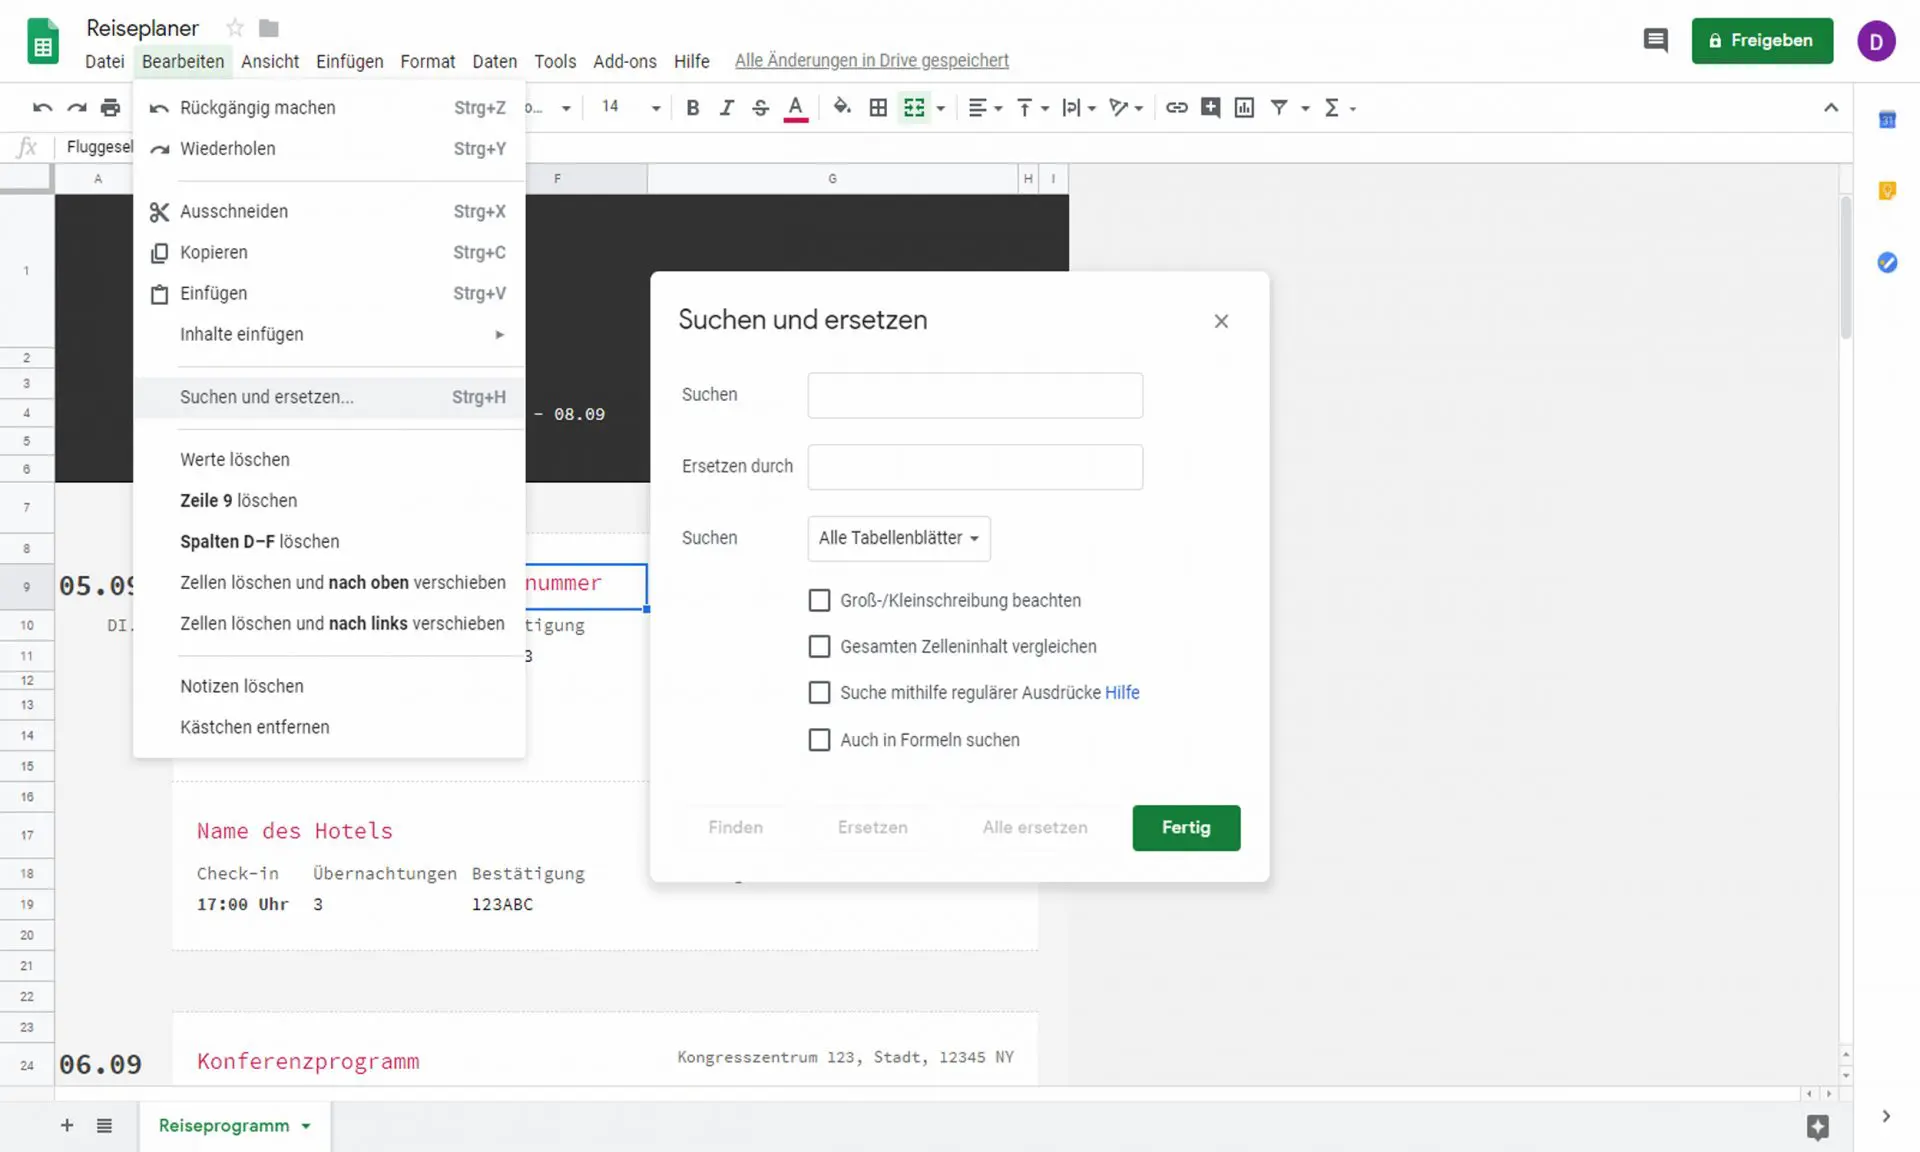Screen dimensions: 1920x1152
Task: Open the Alle Tabellenblätter dropdown
Action: (x=899, y=538)
